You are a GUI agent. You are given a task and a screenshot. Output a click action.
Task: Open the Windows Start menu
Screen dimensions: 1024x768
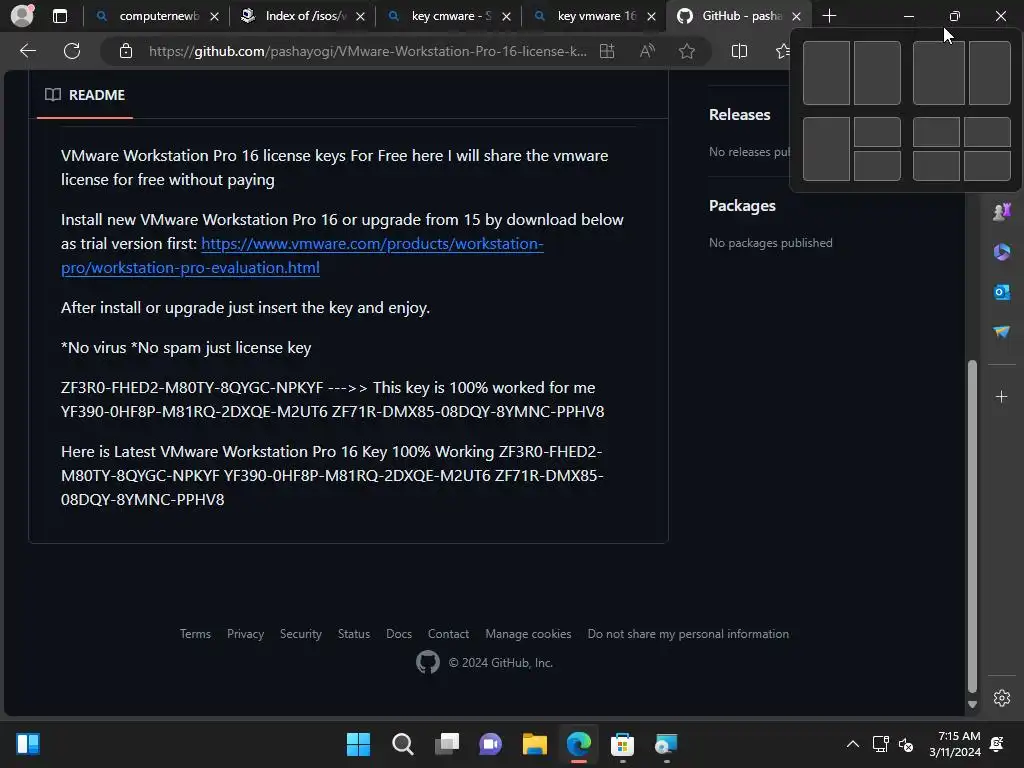pos(358,744)
